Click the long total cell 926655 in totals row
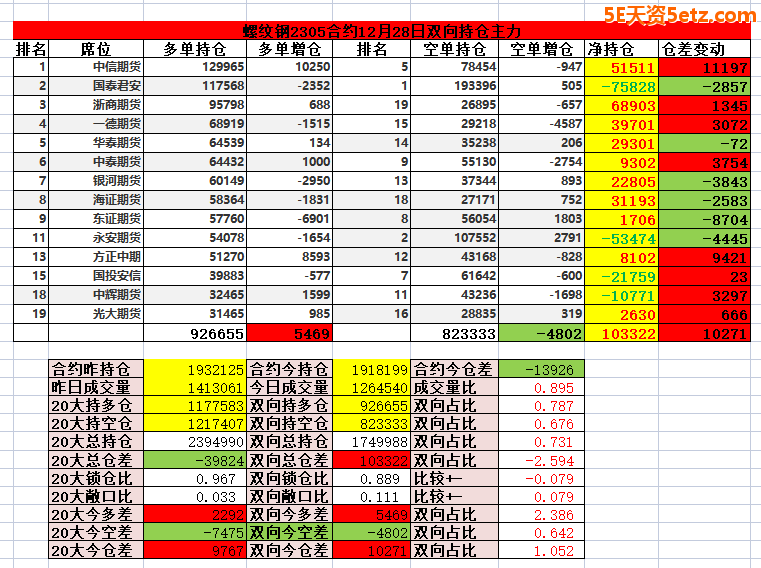 (x=195, y=333)
